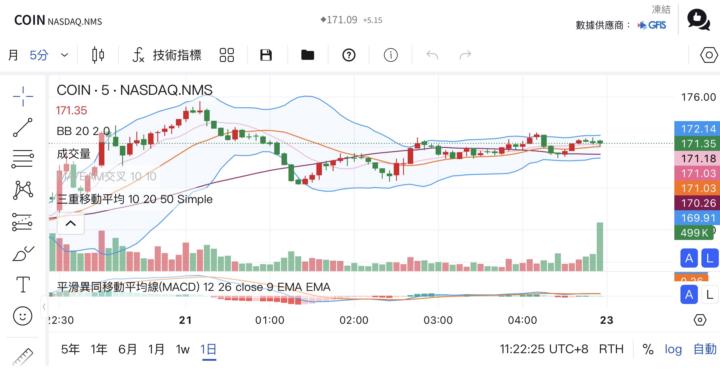
Task: Click the 172.14 blue price label
Action: tap(697, 129)
